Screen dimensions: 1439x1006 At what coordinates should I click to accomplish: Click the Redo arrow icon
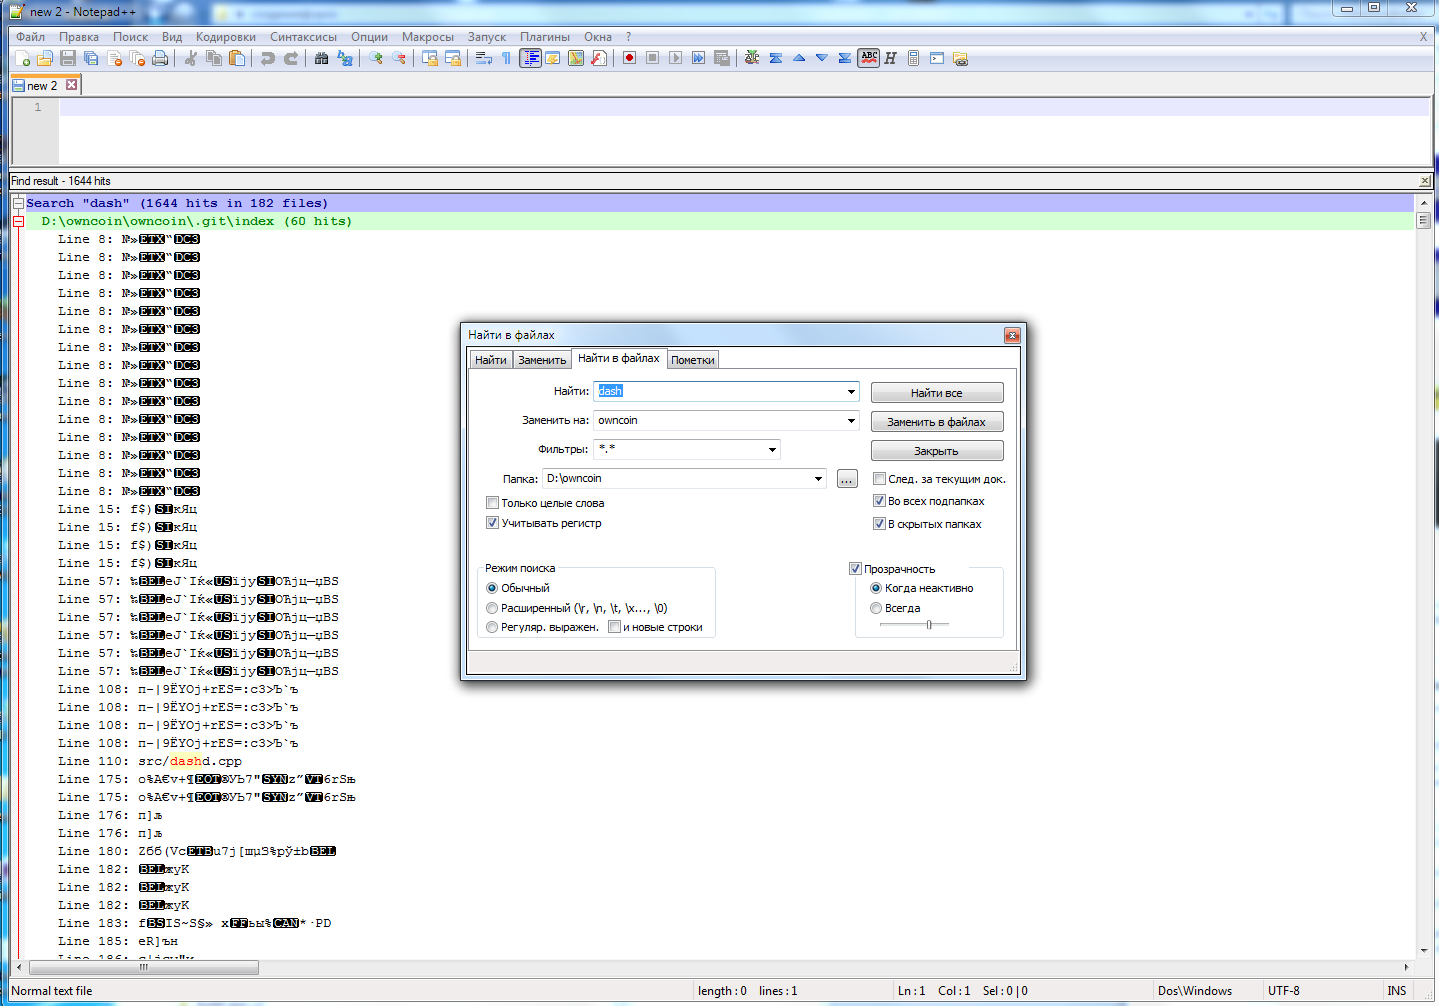point(291,59)
